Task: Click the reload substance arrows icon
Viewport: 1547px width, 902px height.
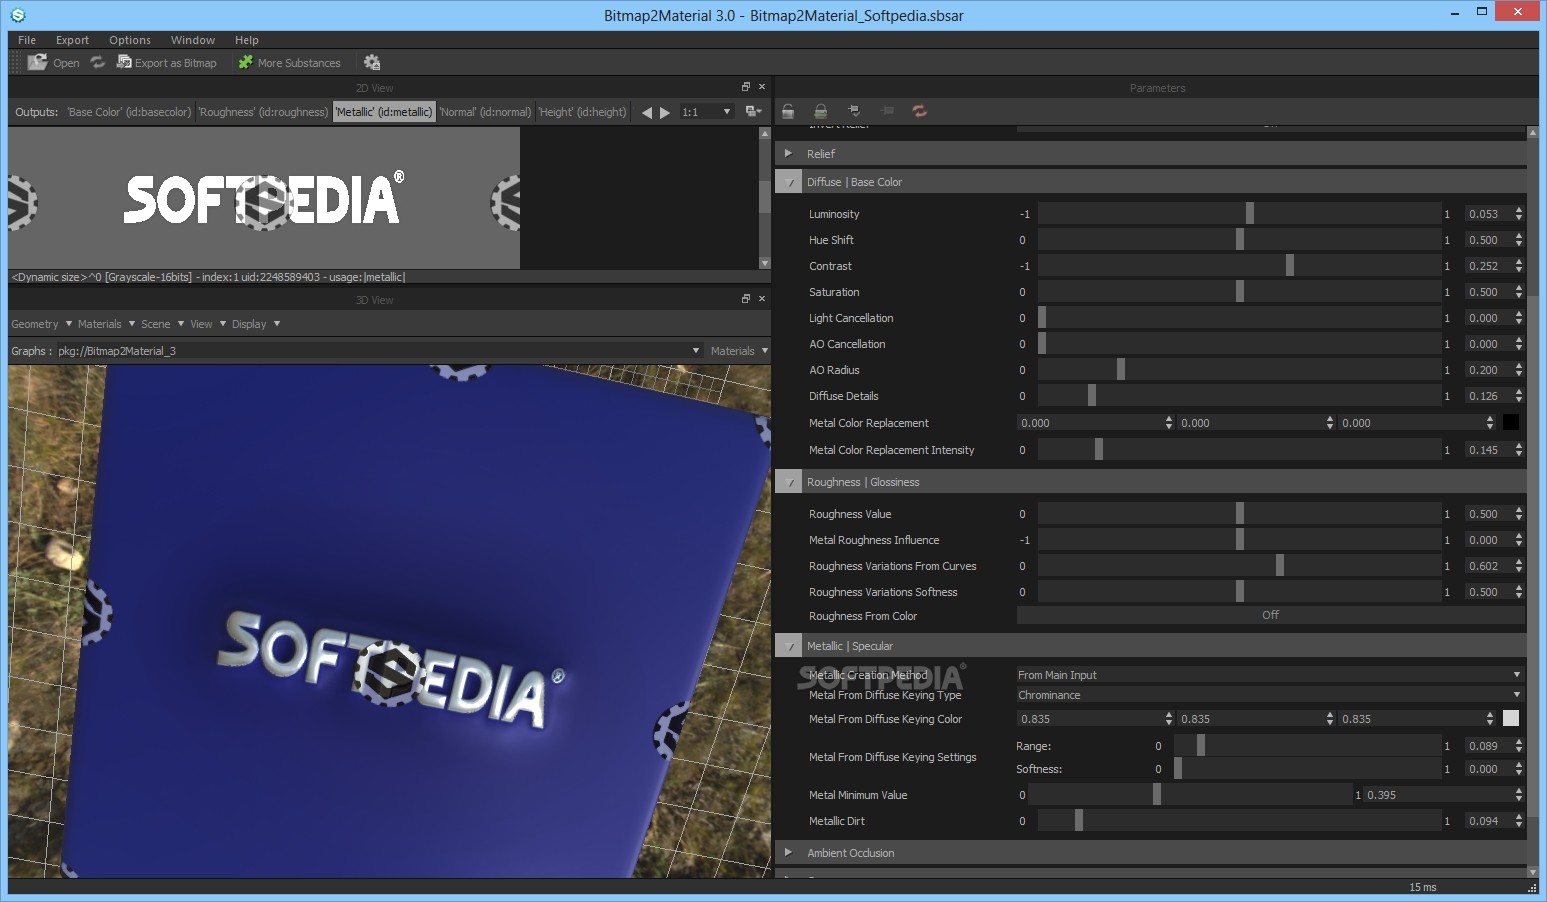Action: tap(97, 62)
